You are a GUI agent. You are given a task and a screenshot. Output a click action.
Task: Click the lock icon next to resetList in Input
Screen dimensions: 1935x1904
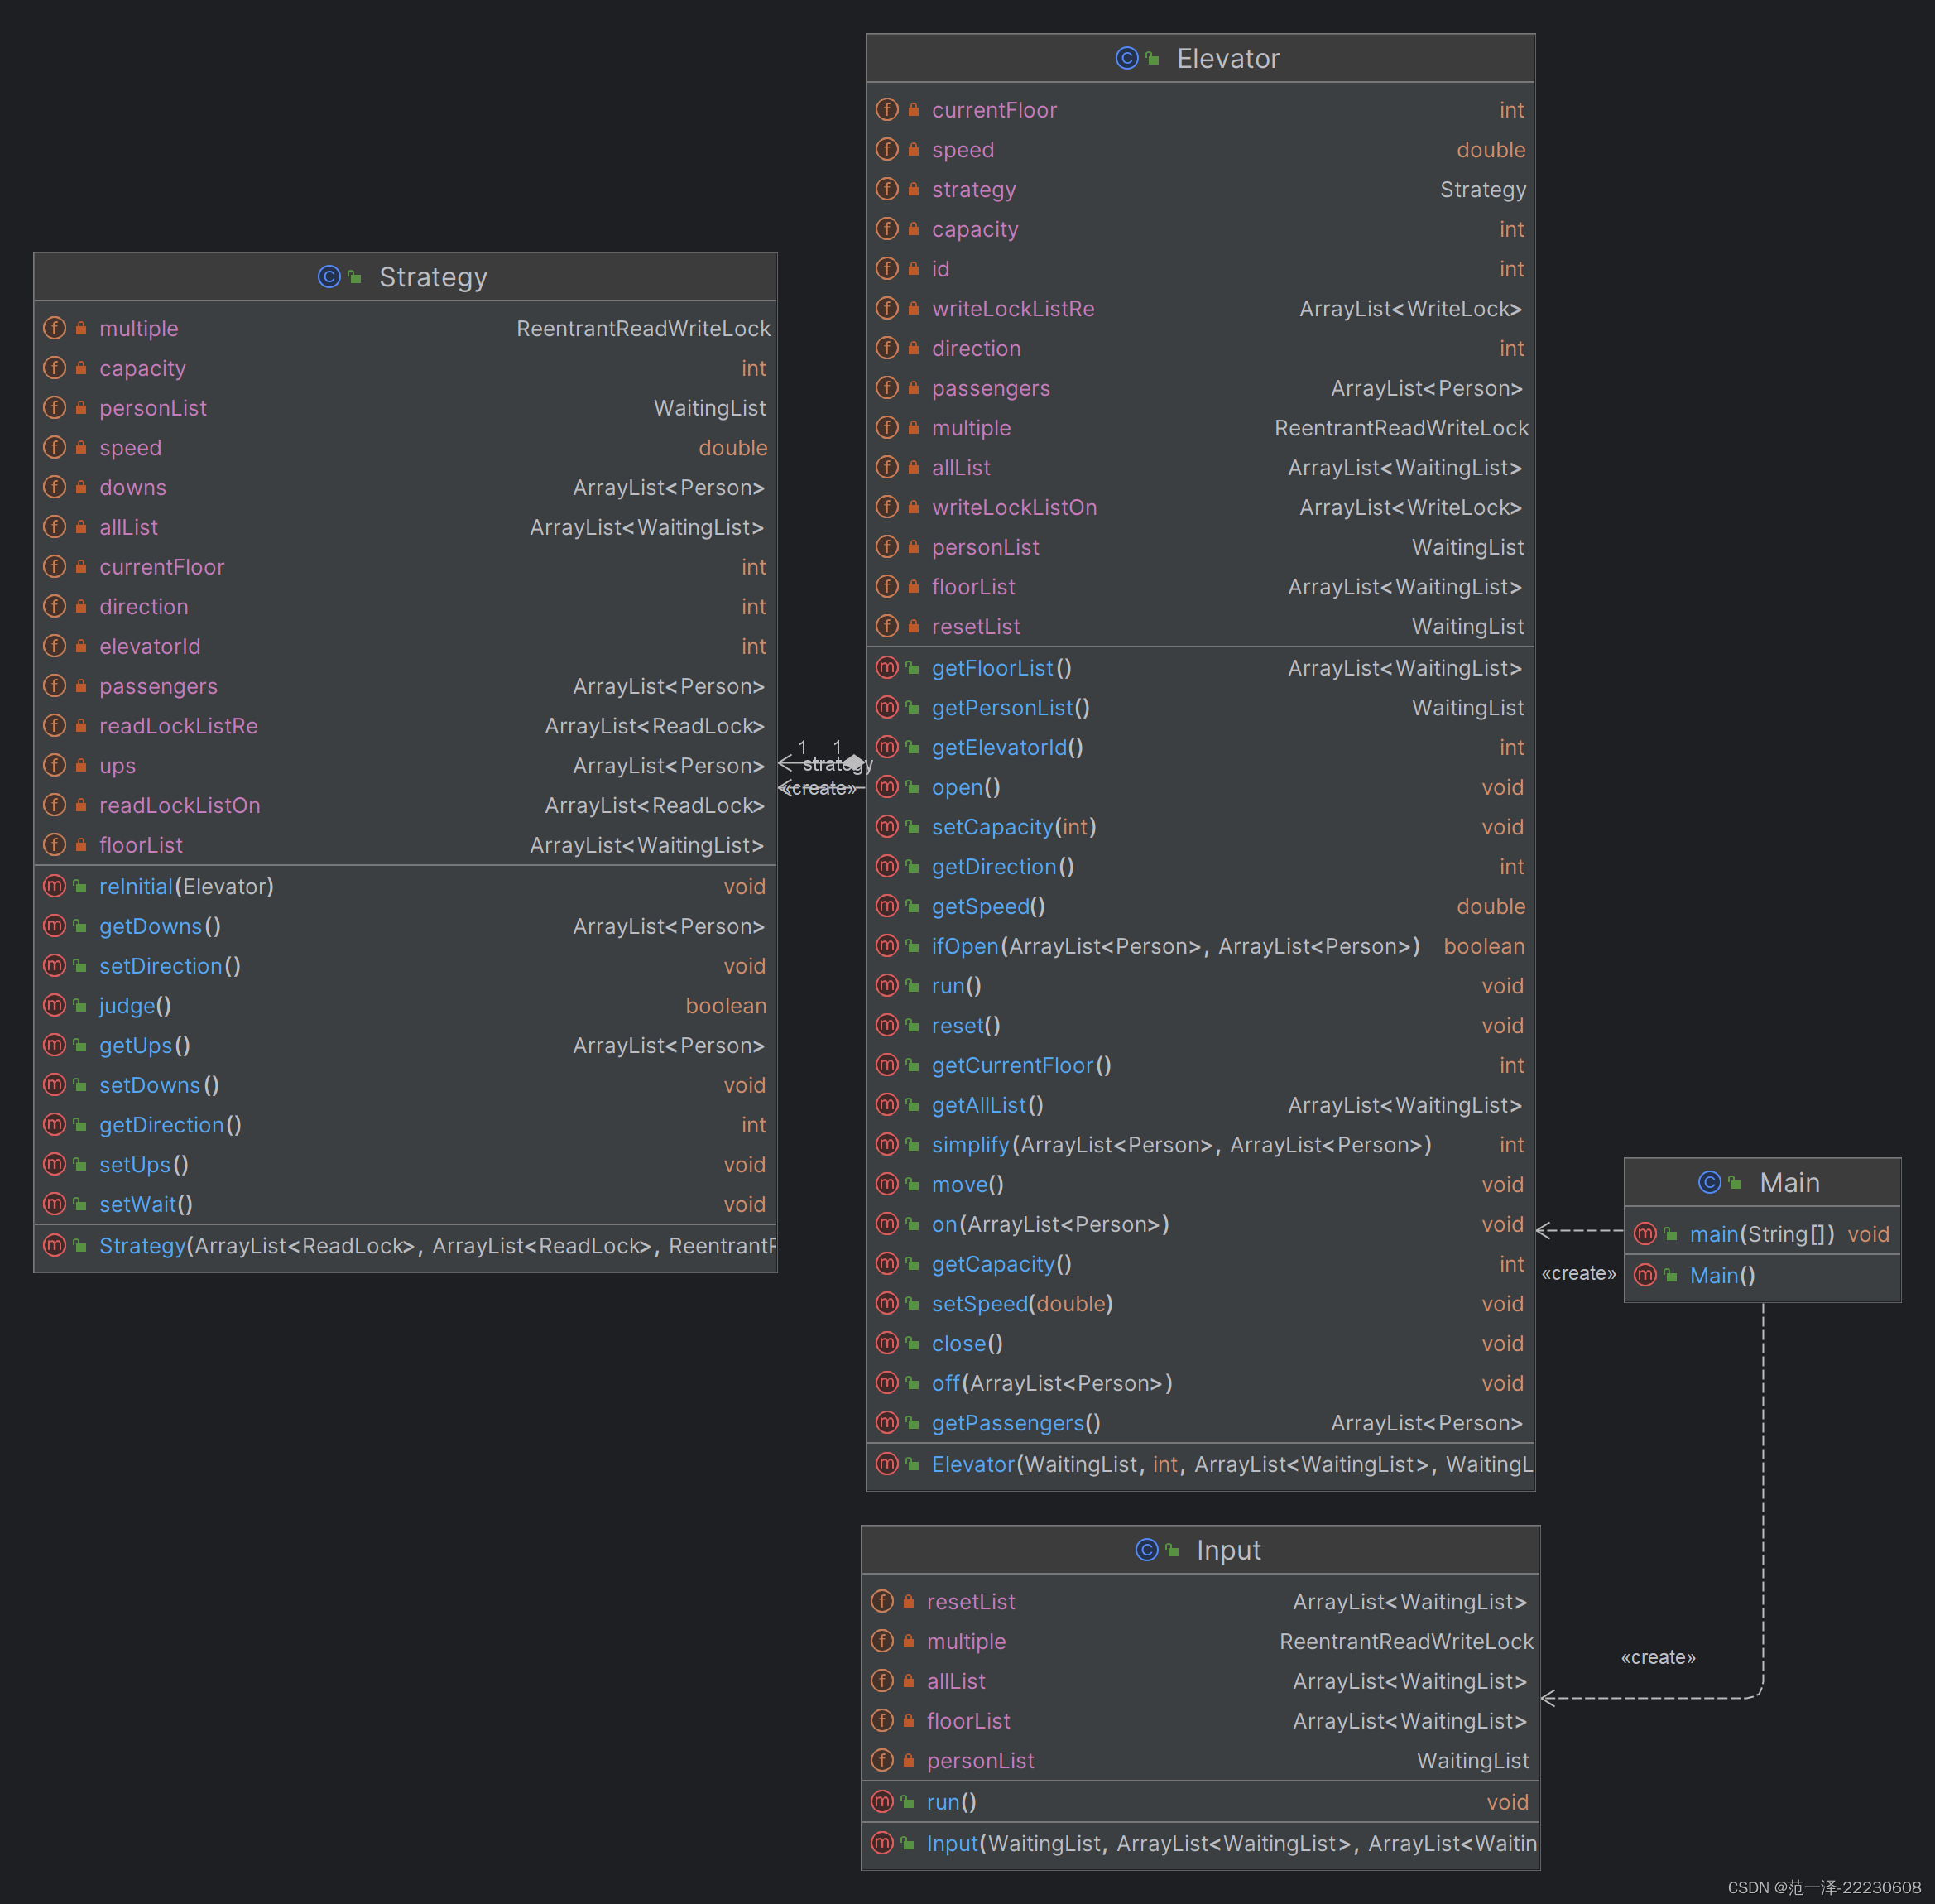click(x=908, y=1601)
